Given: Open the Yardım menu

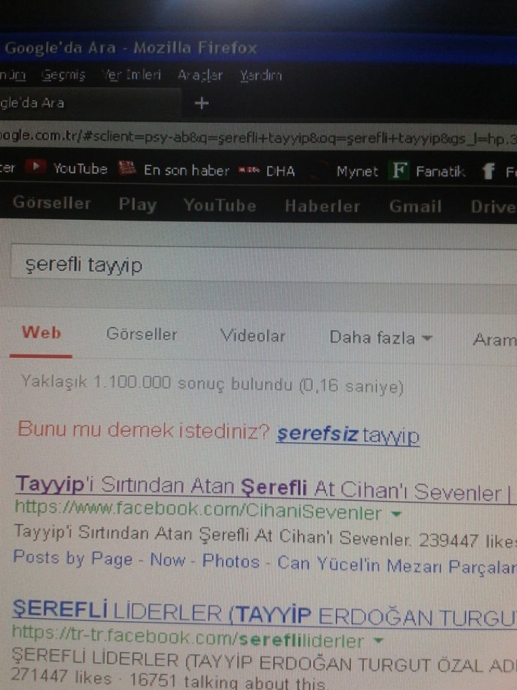Looking at the screenshot, I should (x=261, y=76).
